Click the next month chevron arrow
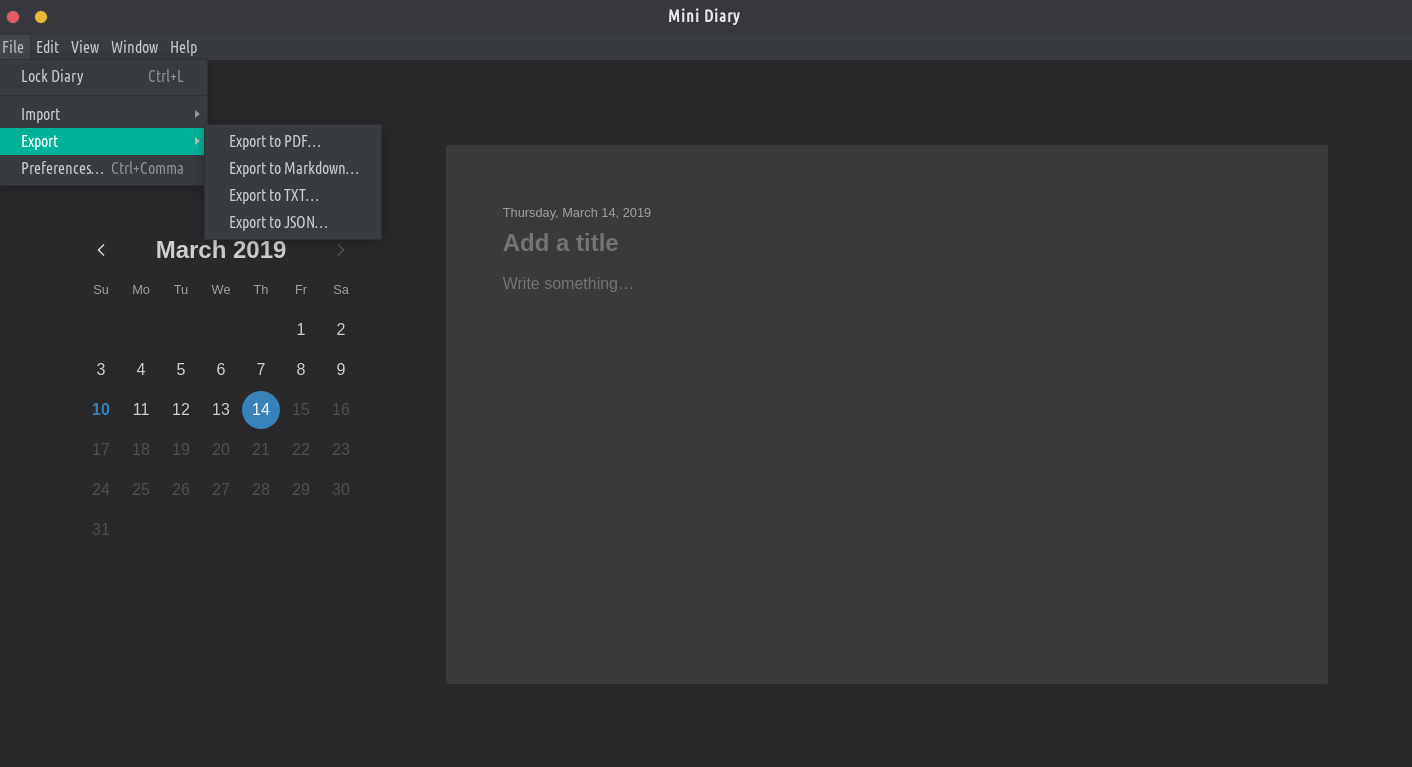The height and width of the screenshot is (767, 1412). tap(341, 250)
